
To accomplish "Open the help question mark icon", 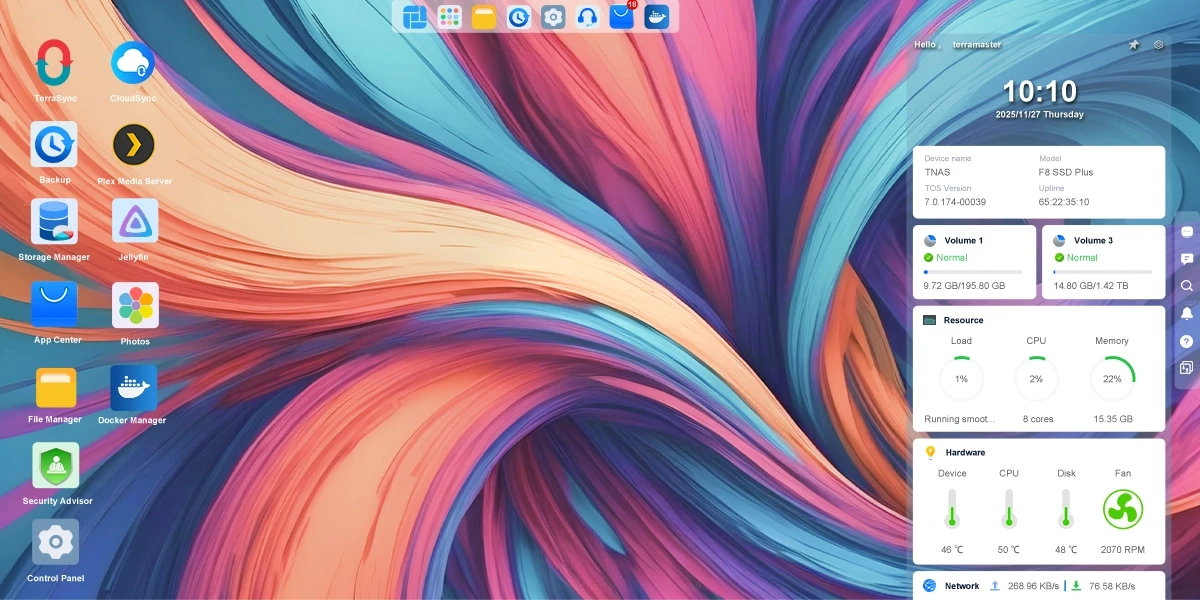I will click(x=1187, y=341).
